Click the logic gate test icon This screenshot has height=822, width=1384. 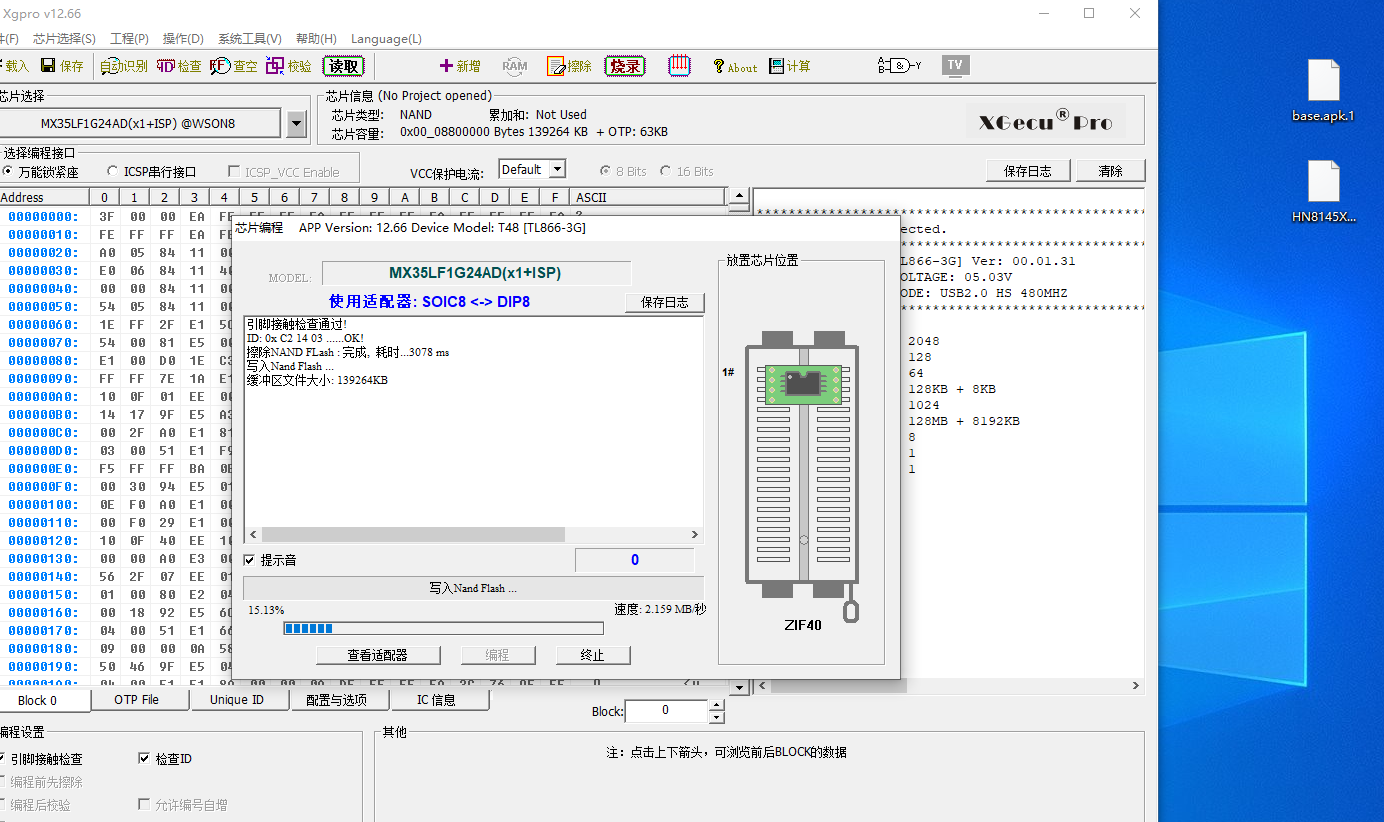pyautogui.click(x=899, y=66)
